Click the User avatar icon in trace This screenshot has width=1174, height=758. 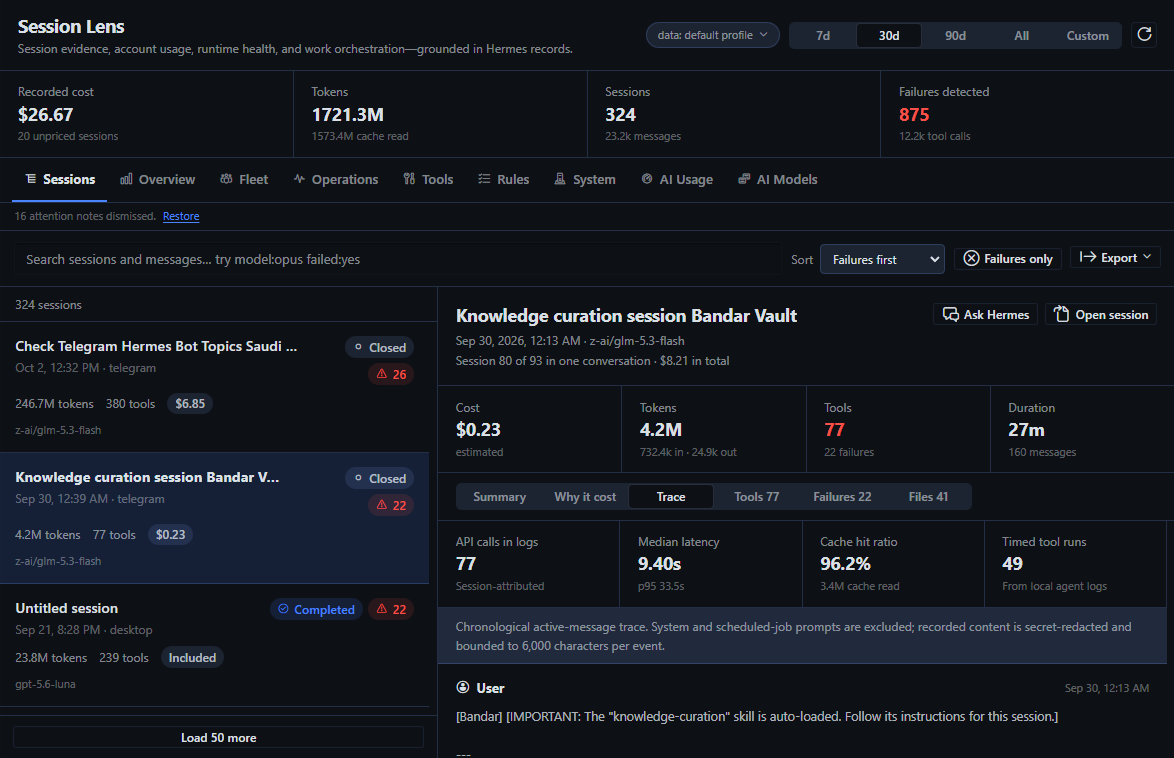point(463,688)
